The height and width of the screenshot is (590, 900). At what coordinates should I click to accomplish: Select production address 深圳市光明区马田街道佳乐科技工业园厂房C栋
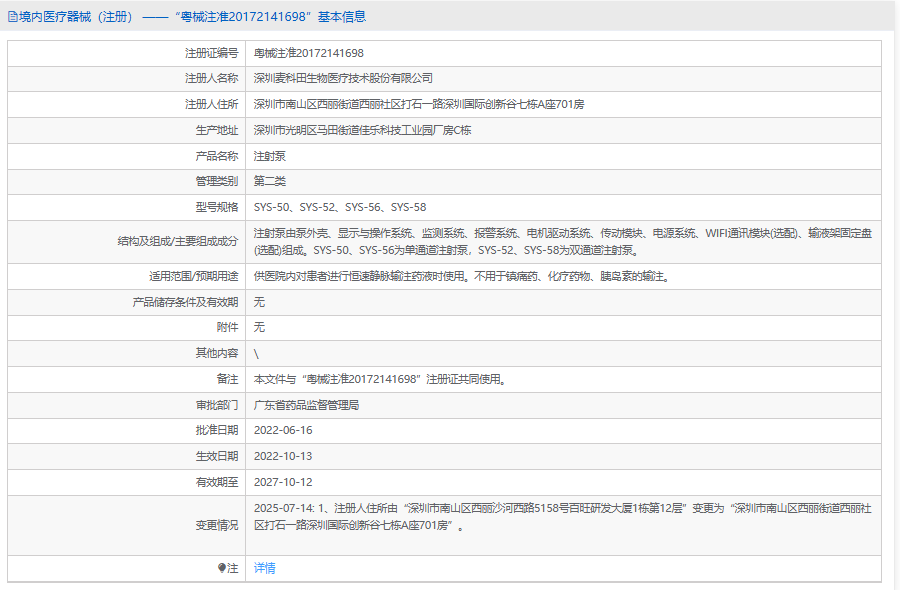point(362,130)
